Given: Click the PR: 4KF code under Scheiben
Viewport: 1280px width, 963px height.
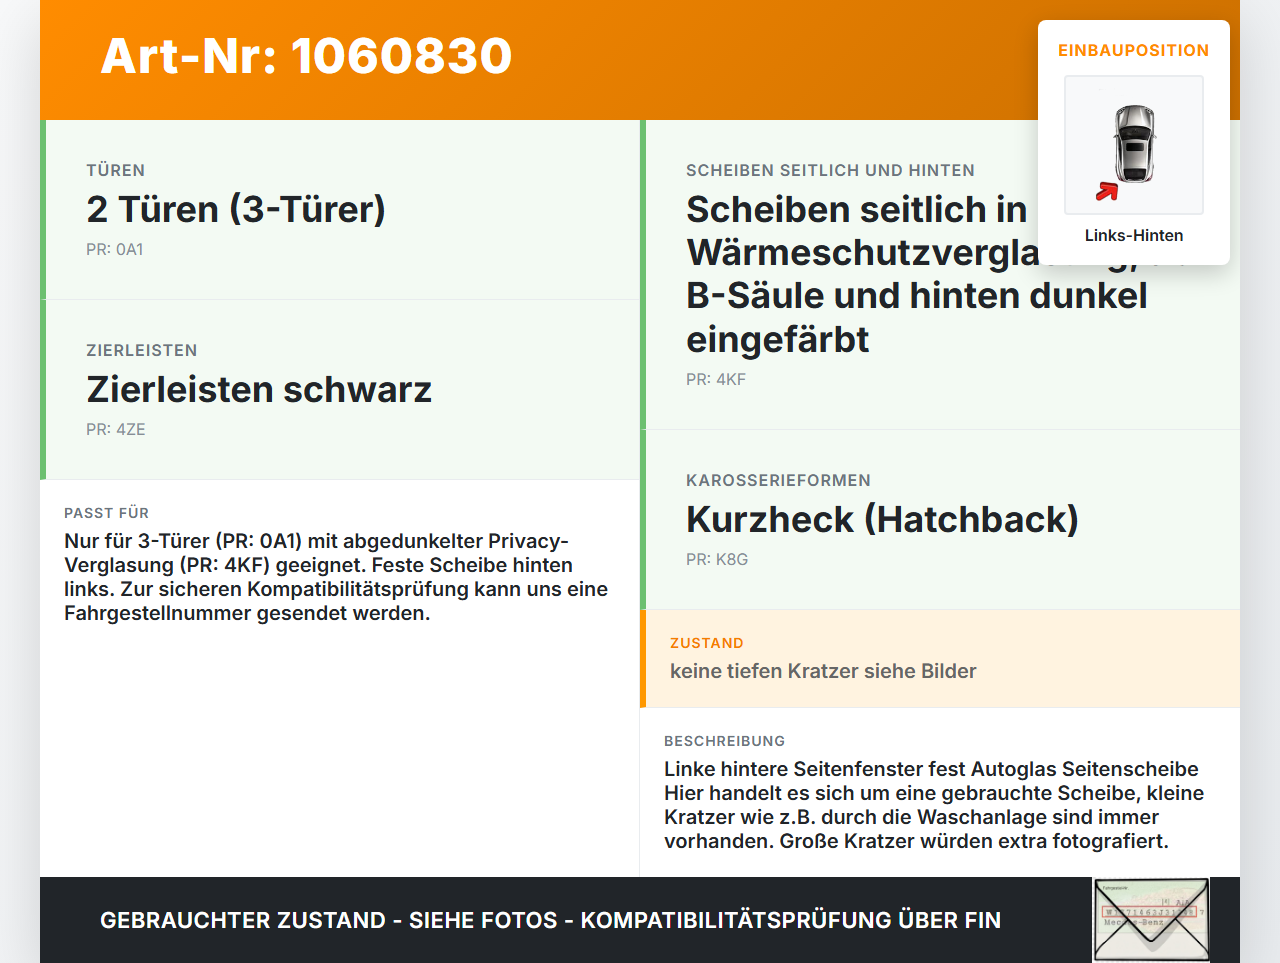Looking at the screenshot, I should coord(716,380).
